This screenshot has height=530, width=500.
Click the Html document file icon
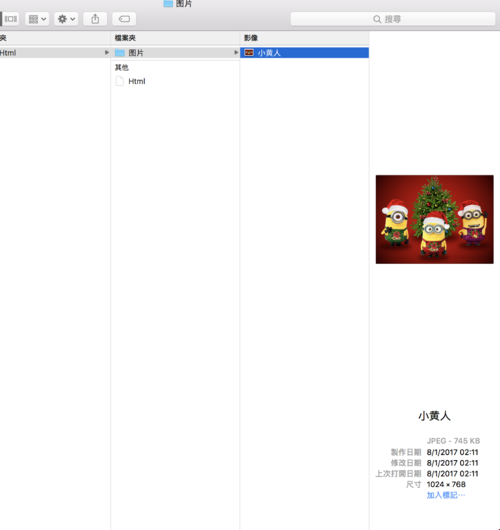click(x=120, y=81)
